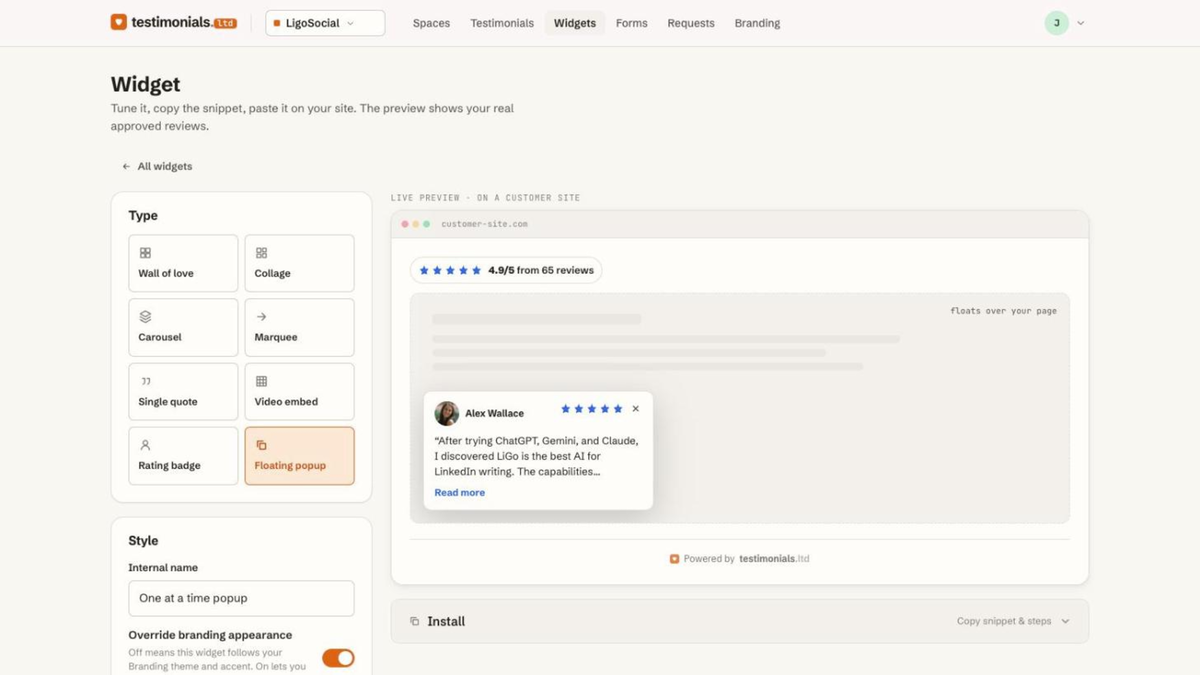Click the small heart icon beside Powered by
This screenshot has width=1200, height=675.
[674, 559]
